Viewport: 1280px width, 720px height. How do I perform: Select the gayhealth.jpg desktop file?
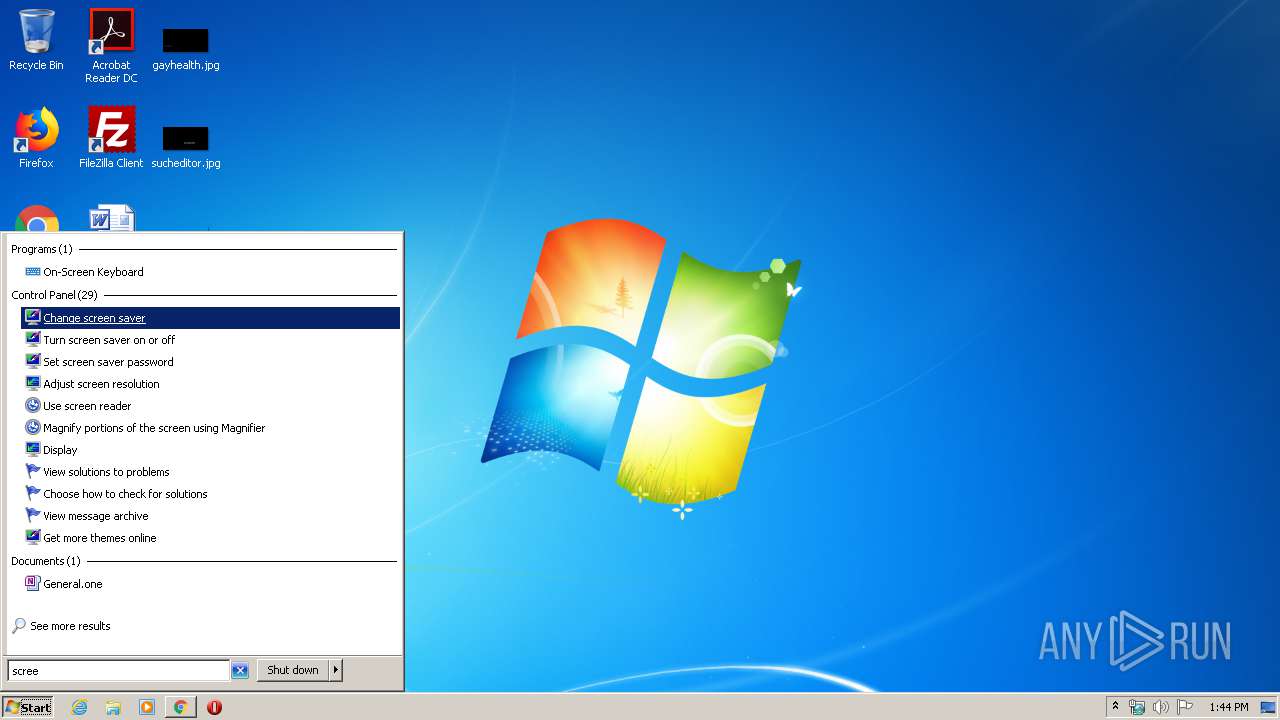186,50
